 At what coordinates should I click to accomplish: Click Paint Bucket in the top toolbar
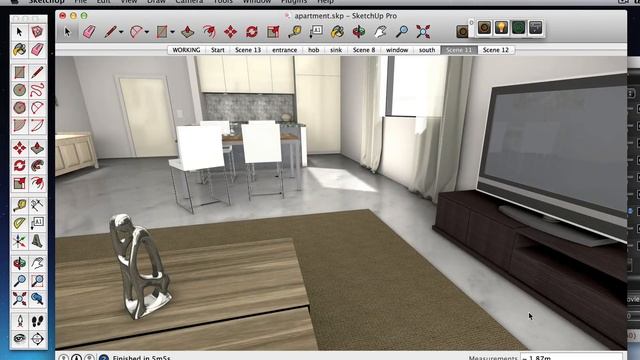pyautogui.click(x=337, y=32)
